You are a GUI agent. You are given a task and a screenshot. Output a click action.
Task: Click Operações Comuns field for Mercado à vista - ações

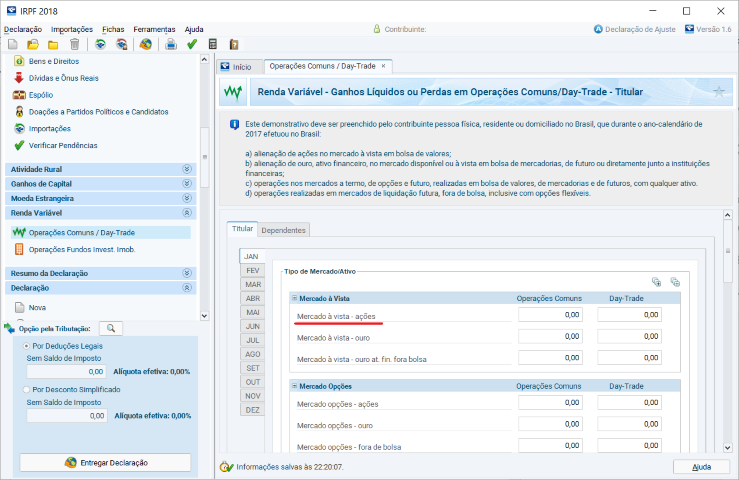point(550,315)
